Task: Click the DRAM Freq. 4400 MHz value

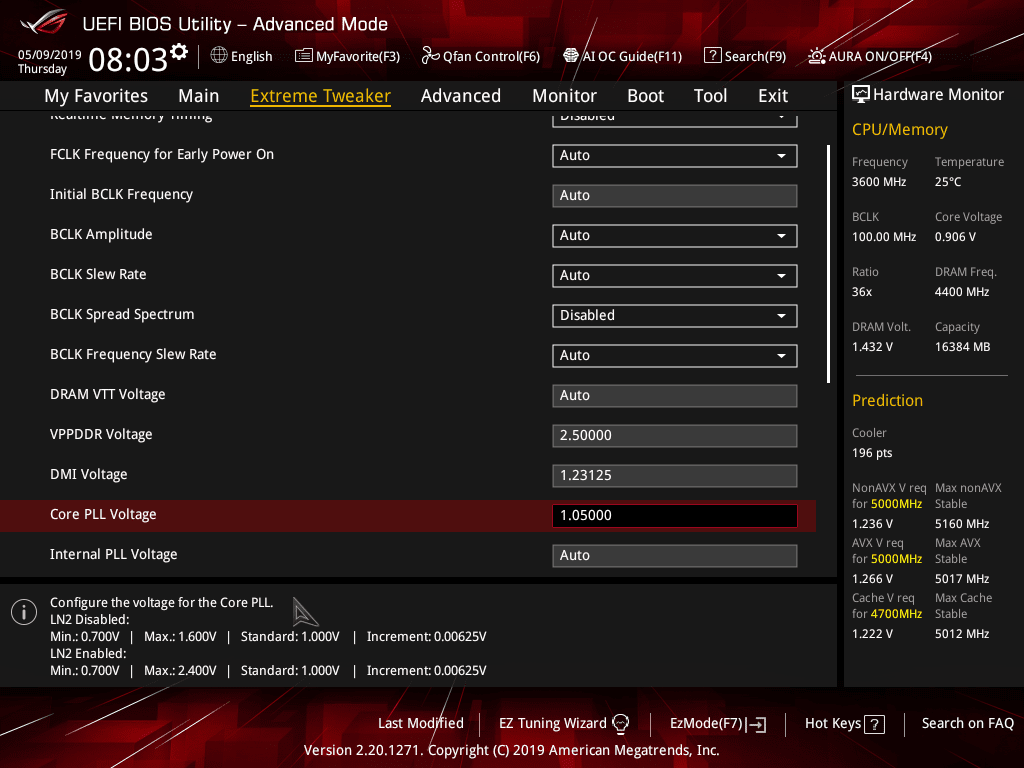Action: pos(961,292)
